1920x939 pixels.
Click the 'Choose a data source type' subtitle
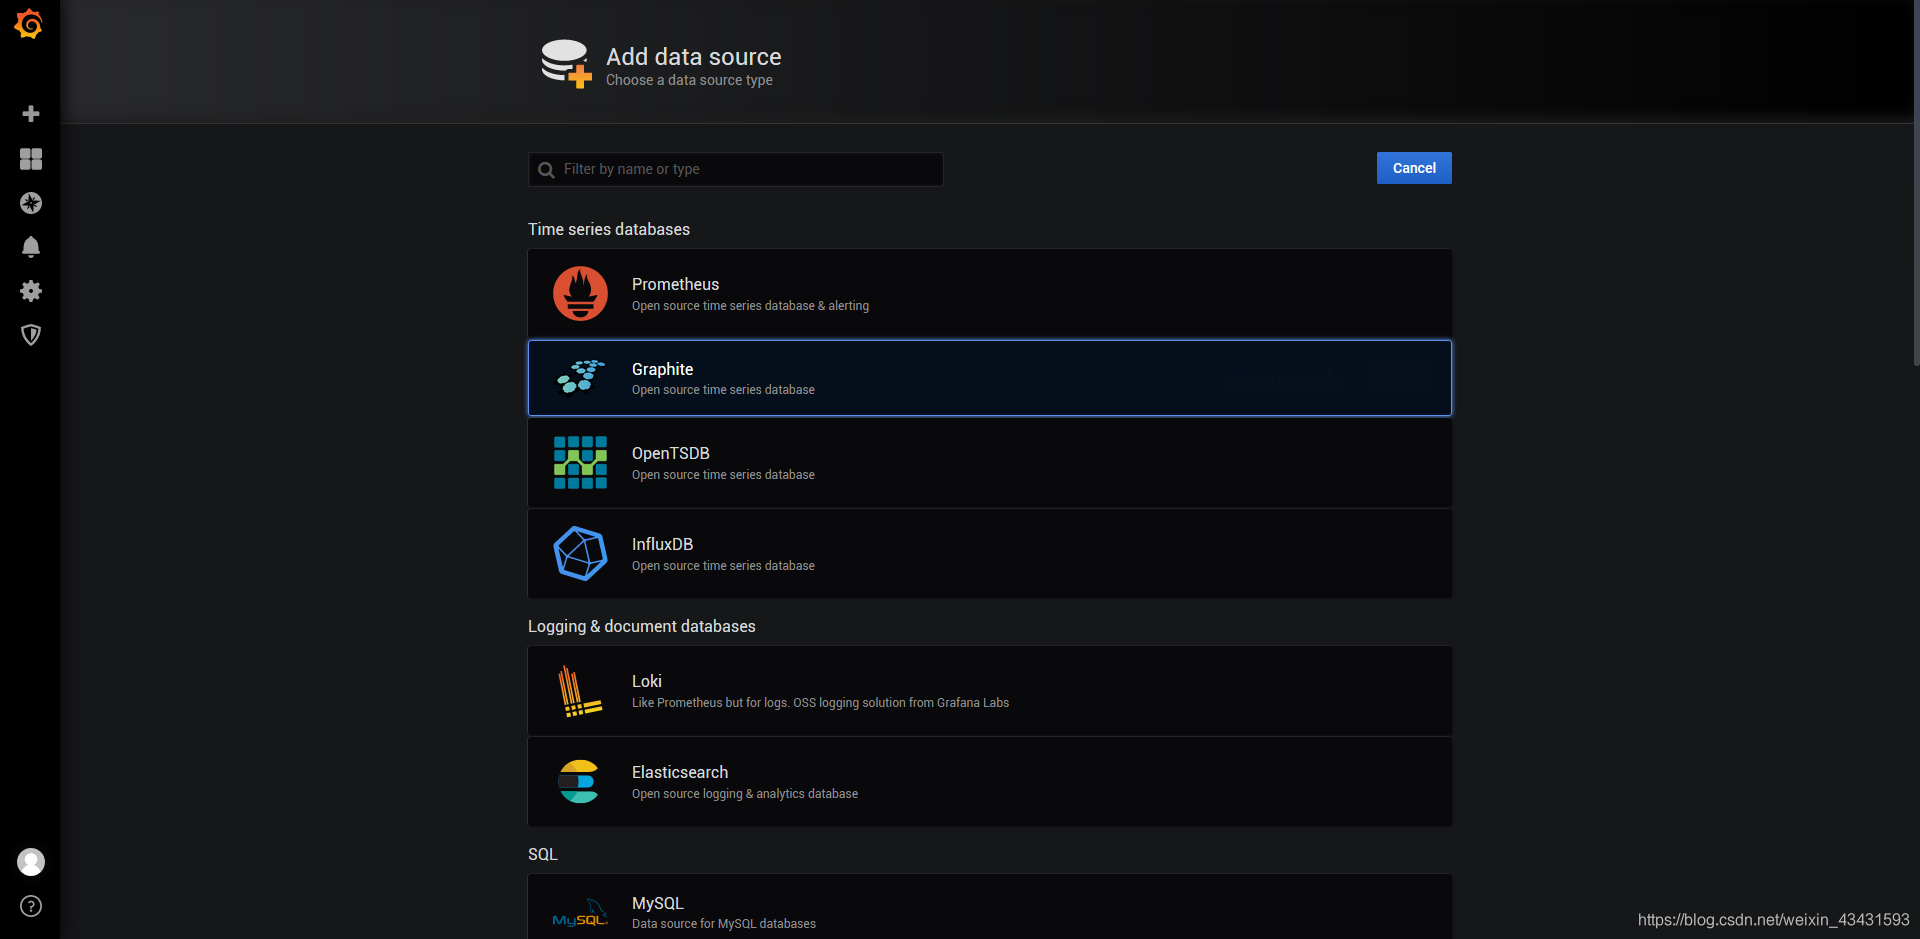point(689,80)
